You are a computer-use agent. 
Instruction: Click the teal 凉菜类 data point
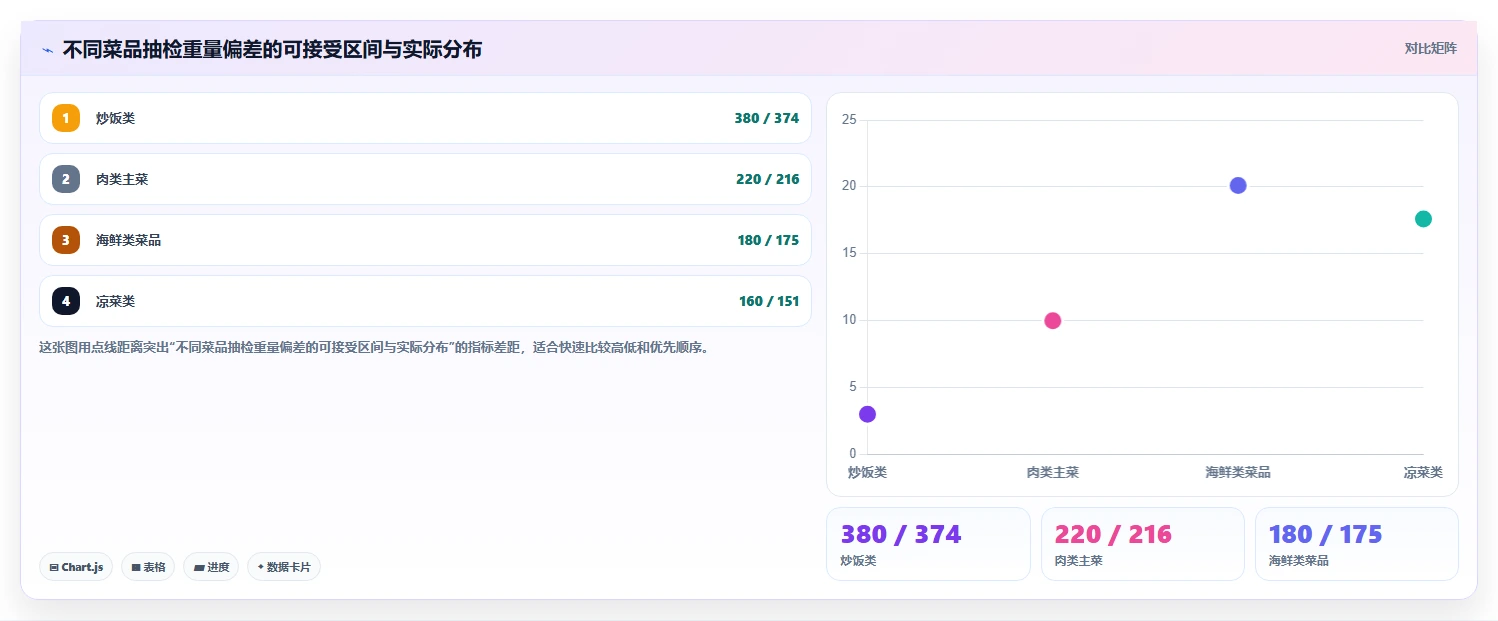(1423, 219)
